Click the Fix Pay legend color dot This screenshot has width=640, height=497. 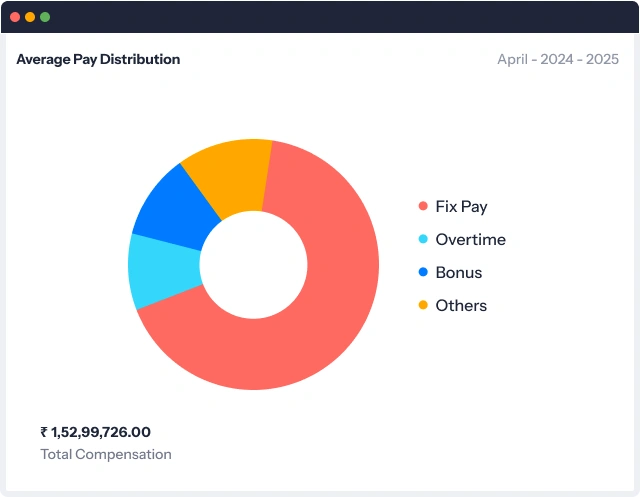pos(423,206)
